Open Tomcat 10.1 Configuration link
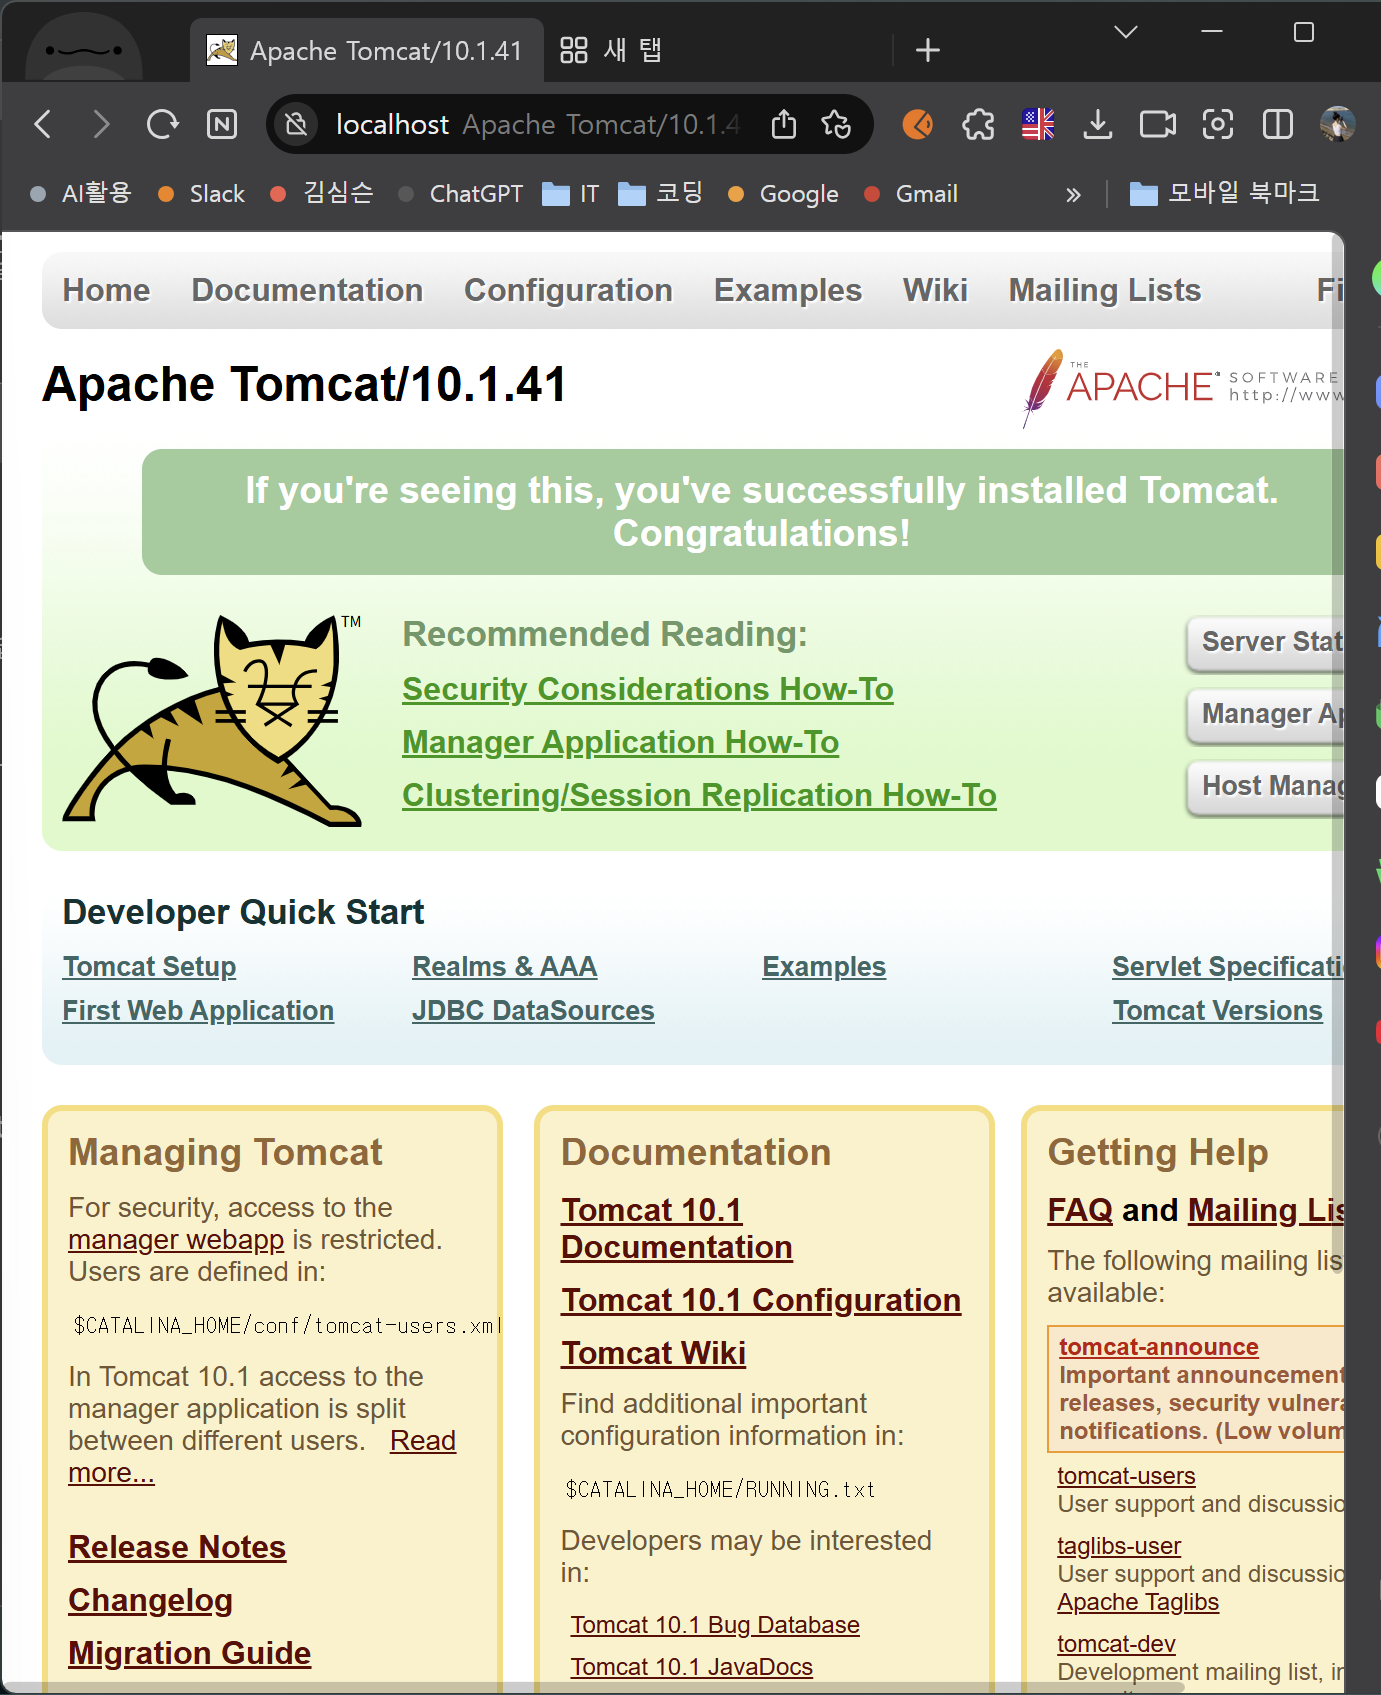 (x=760, y=1300)
